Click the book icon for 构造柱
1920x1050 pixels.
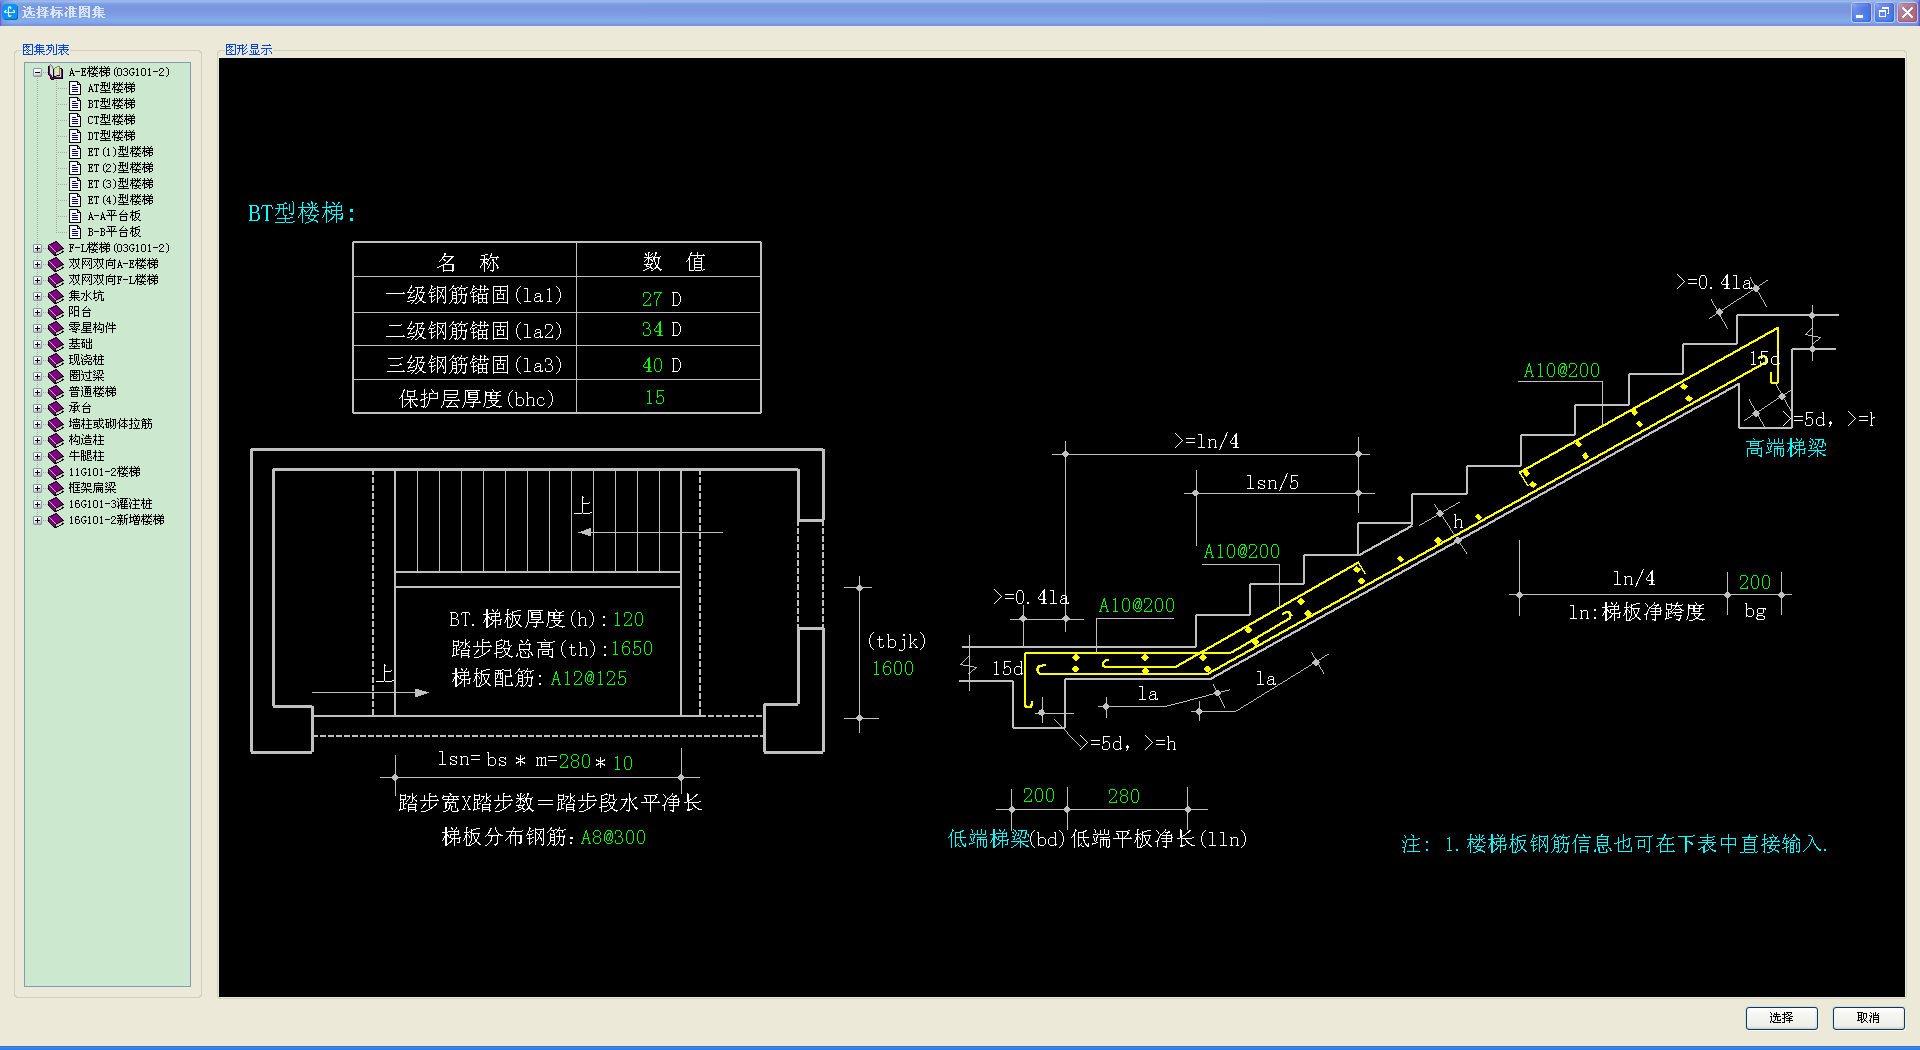pyautogui.click(x=56, y=440)
